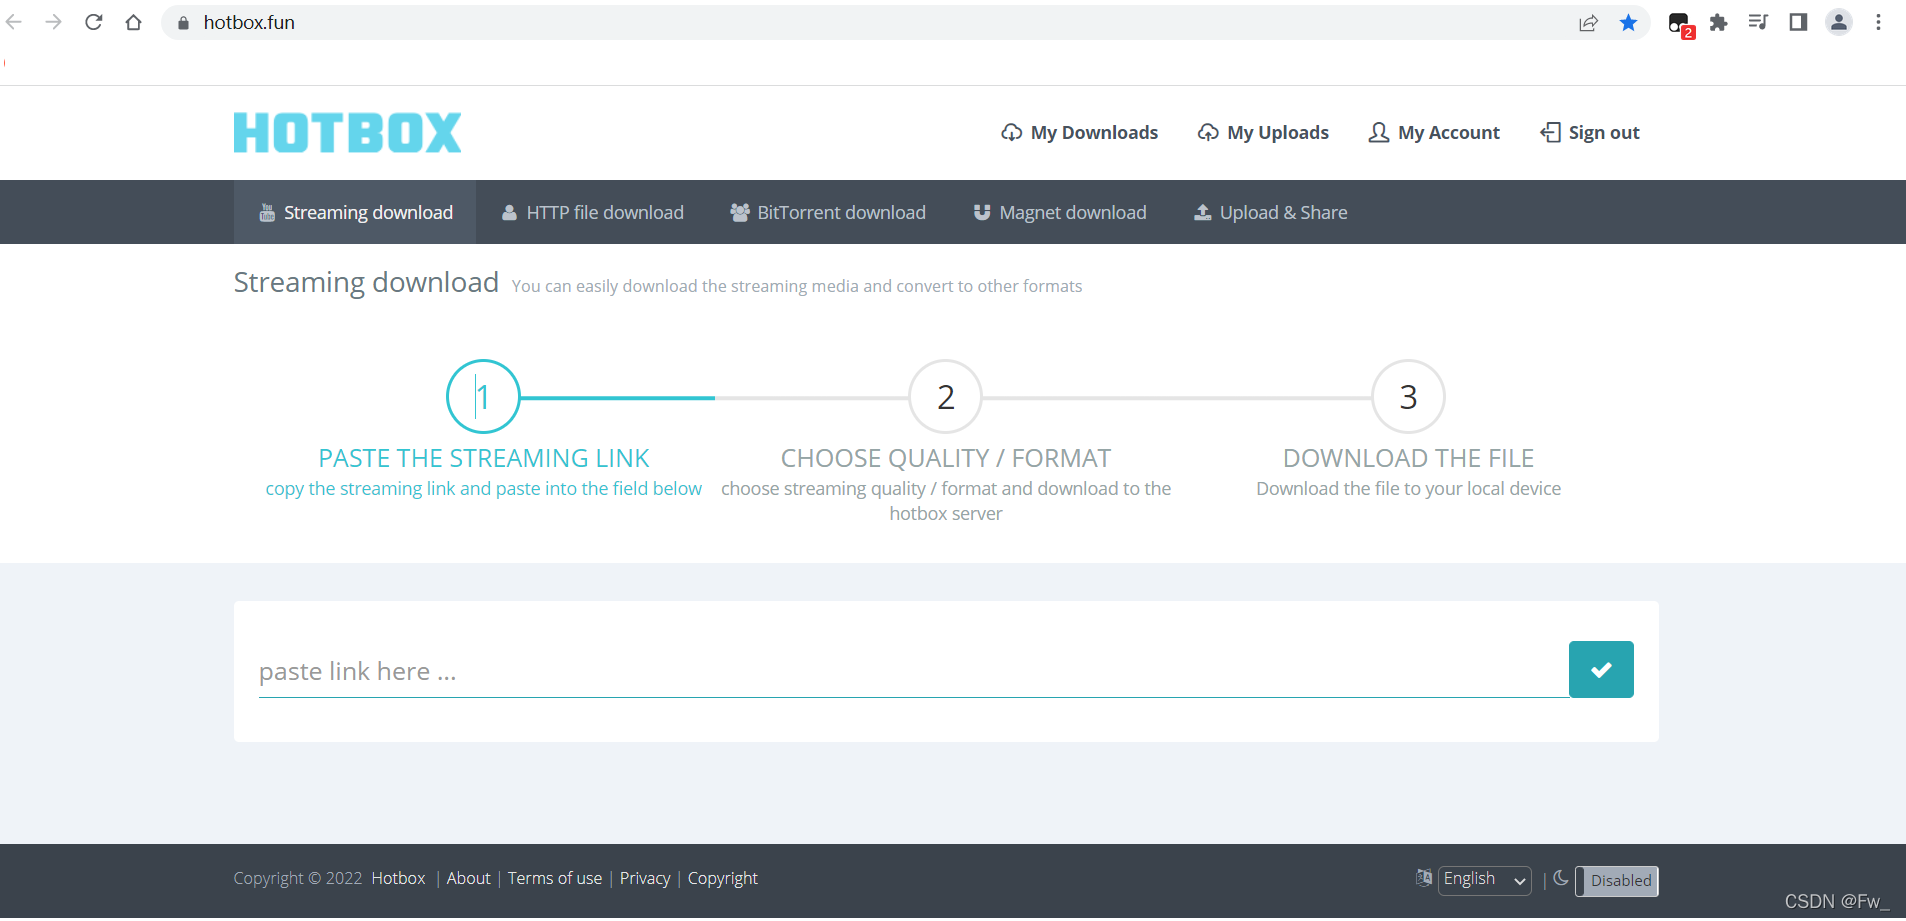1906x921 pixels.
Task: Share this page via address bar icon
Action: coord(1588,22)
